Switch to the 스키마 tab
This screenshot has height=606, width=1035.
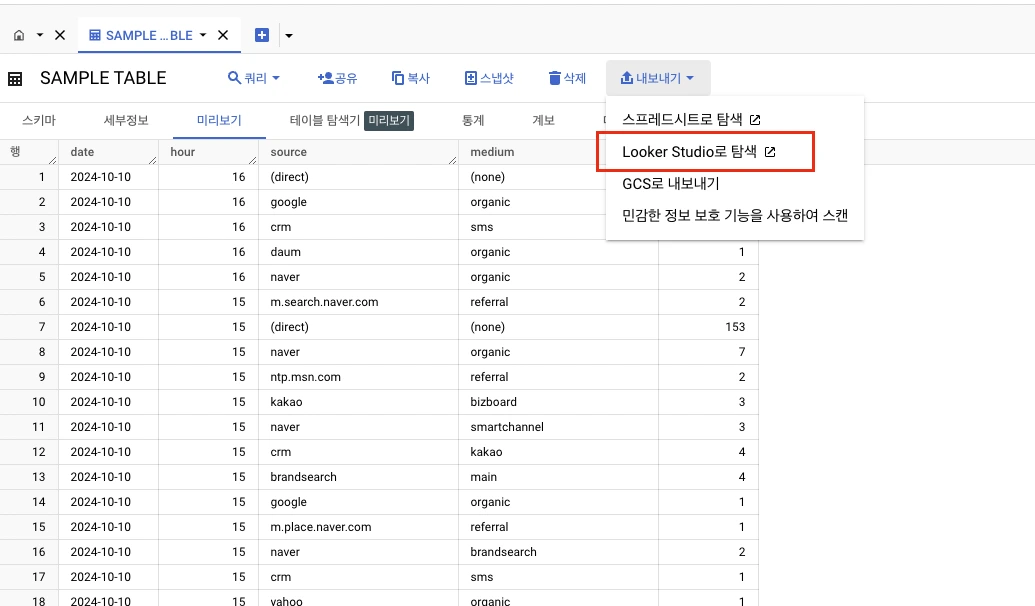39,120
